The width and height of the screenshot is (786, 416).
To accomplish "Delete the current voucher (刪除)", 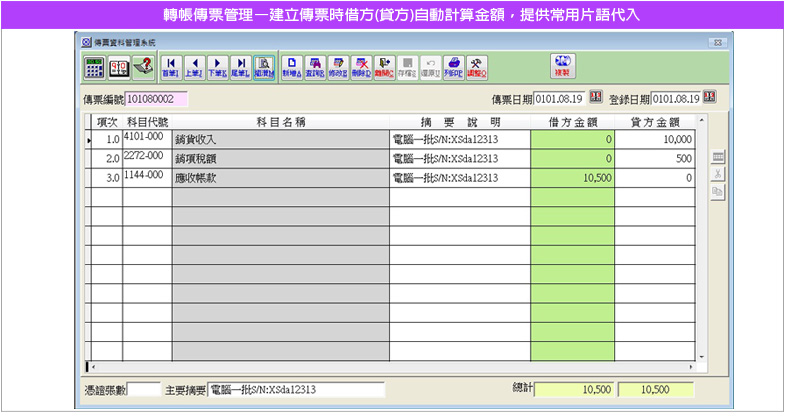I will [x=362, y=68].
